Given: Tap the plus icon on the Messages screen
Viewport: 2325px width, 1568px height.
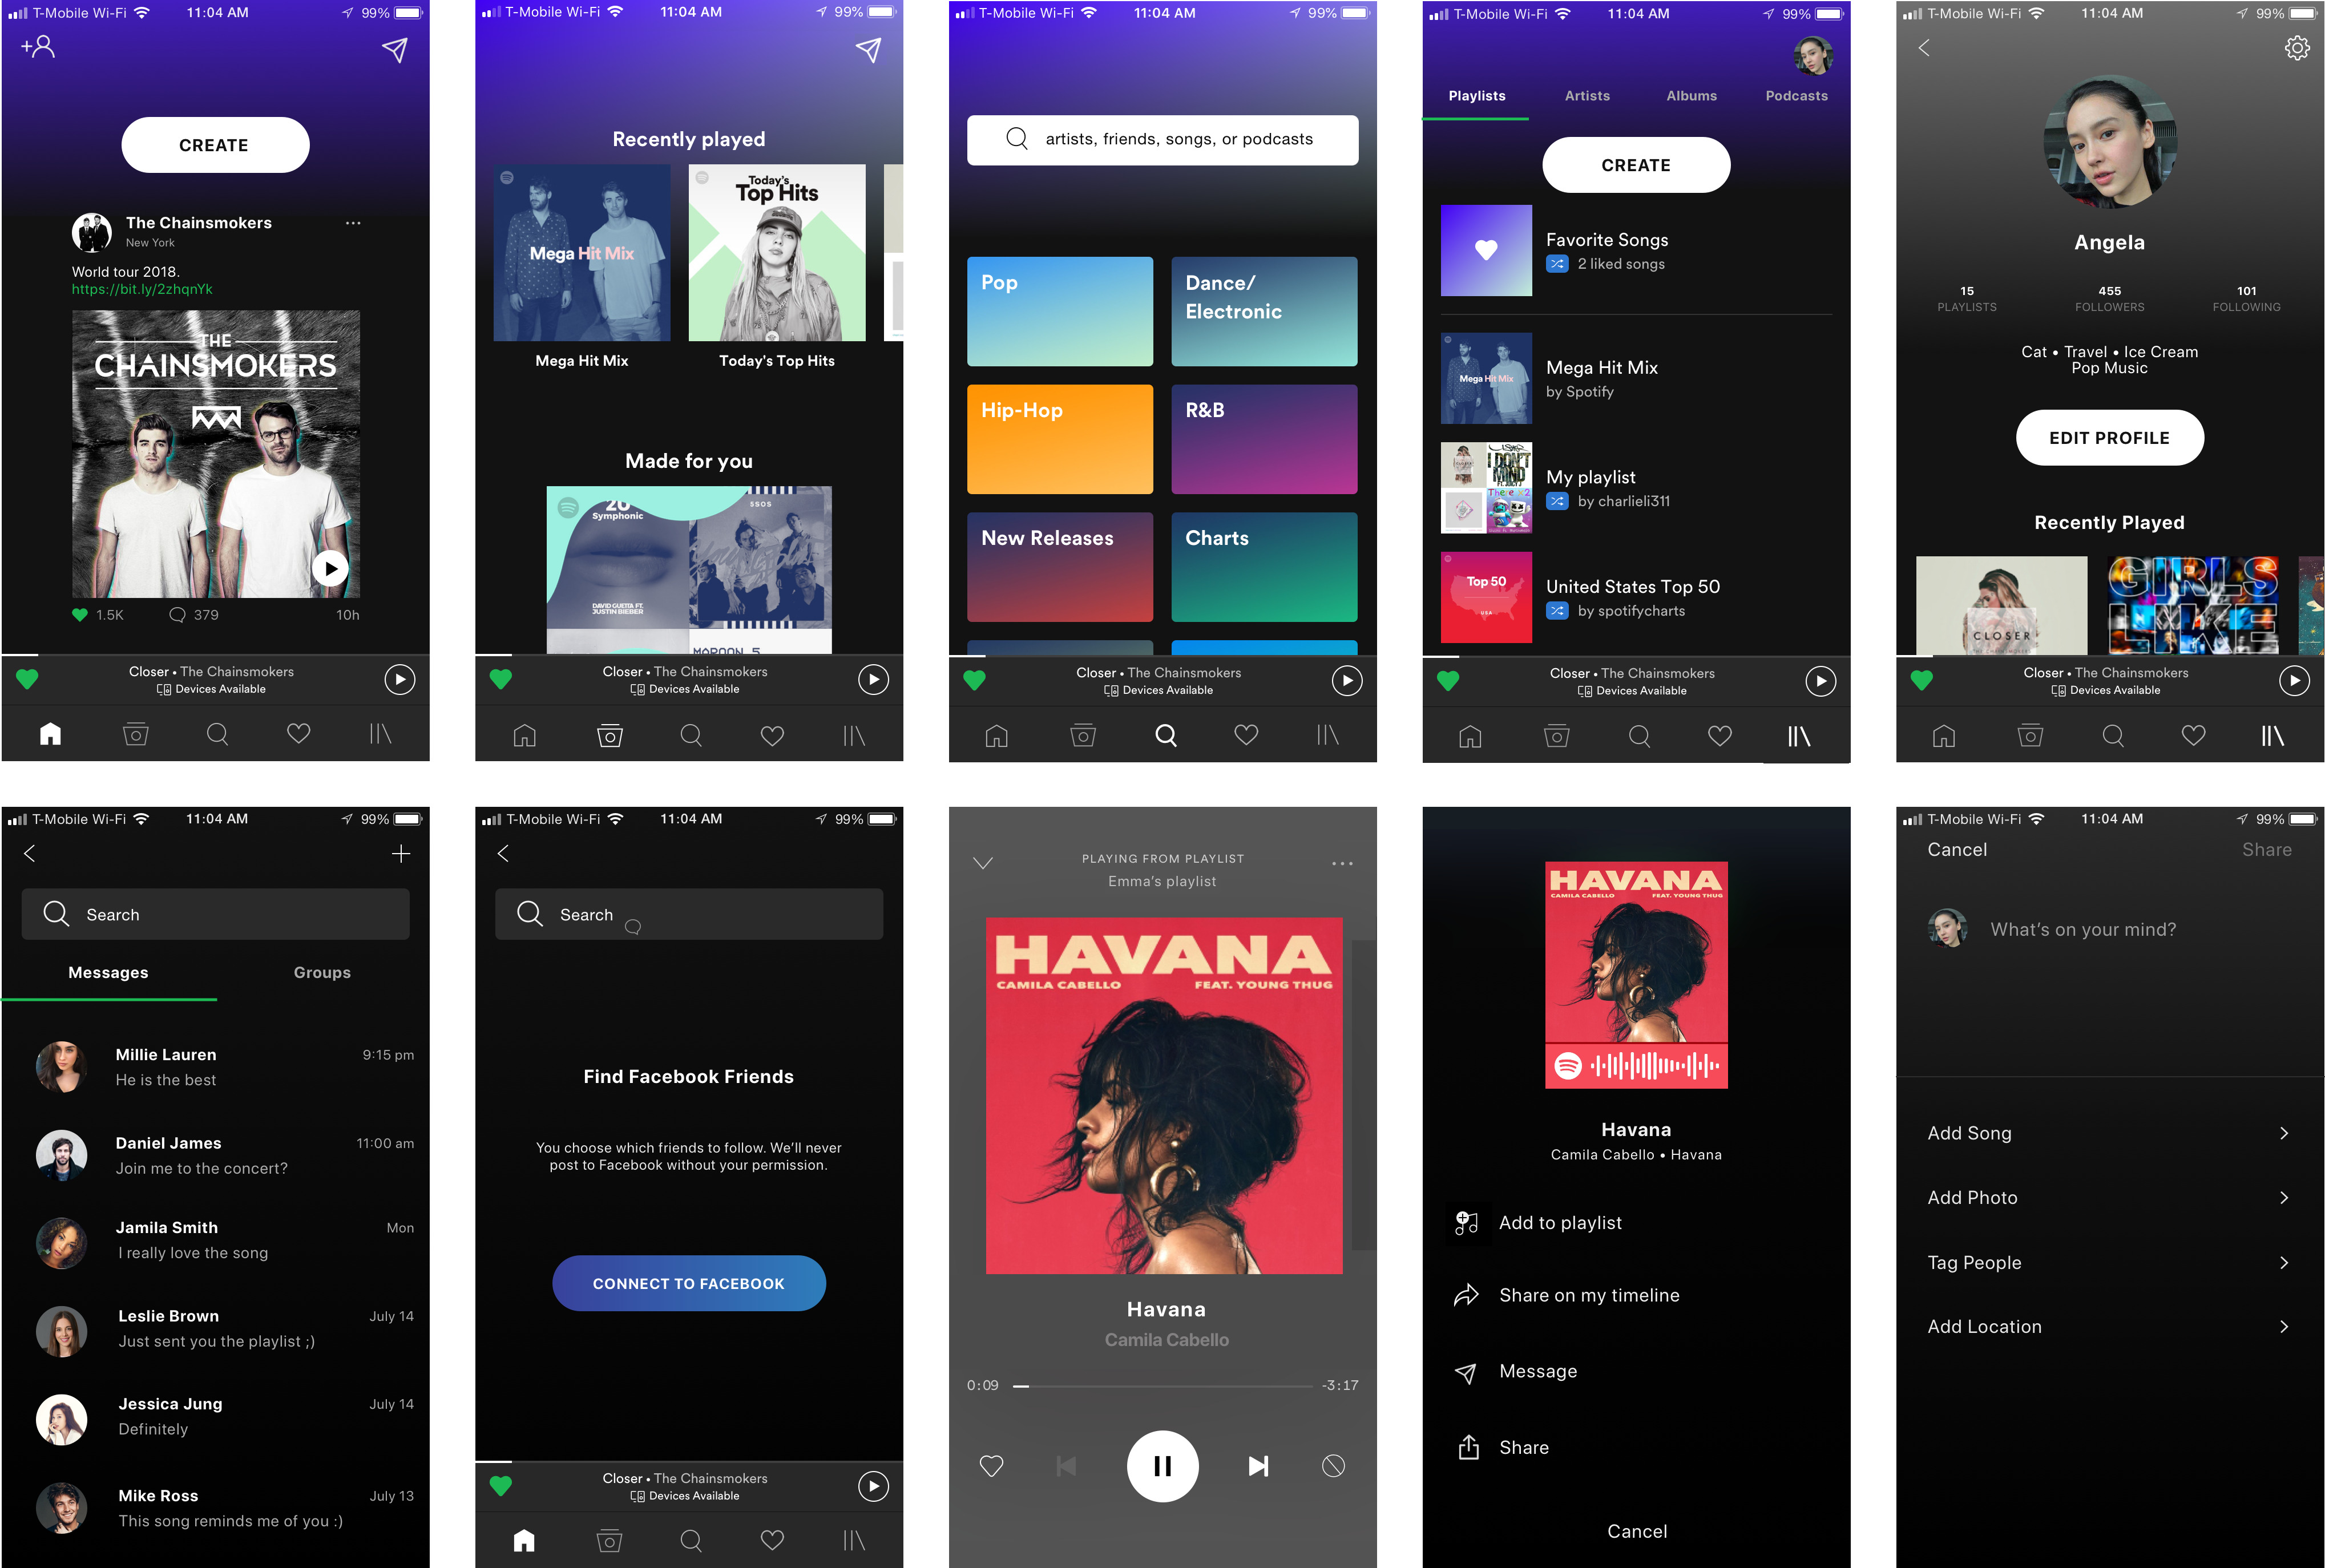Looking at the screenshot, I should click(x=400, y=853).
